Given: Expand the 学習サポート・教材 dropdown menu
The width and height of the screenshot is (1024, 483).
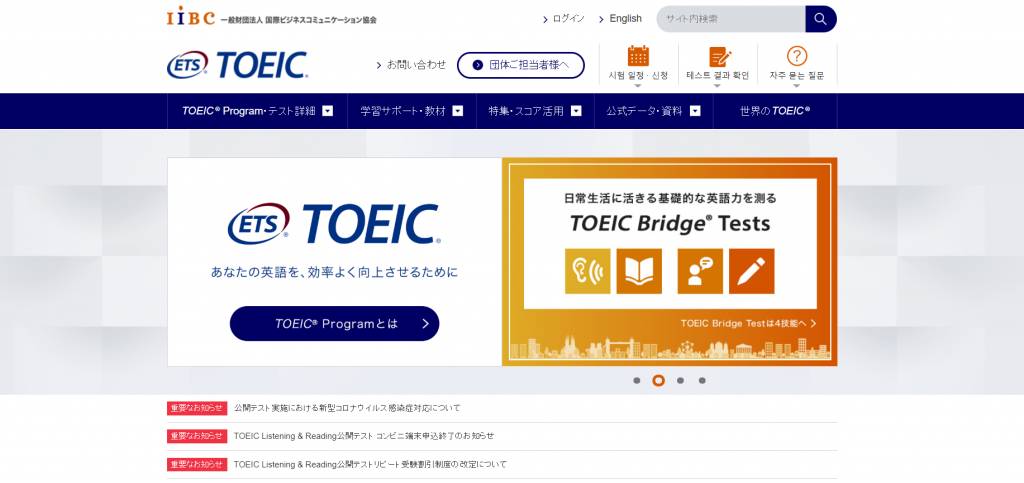Looking at the screenshot, I should tap(411, 111).
